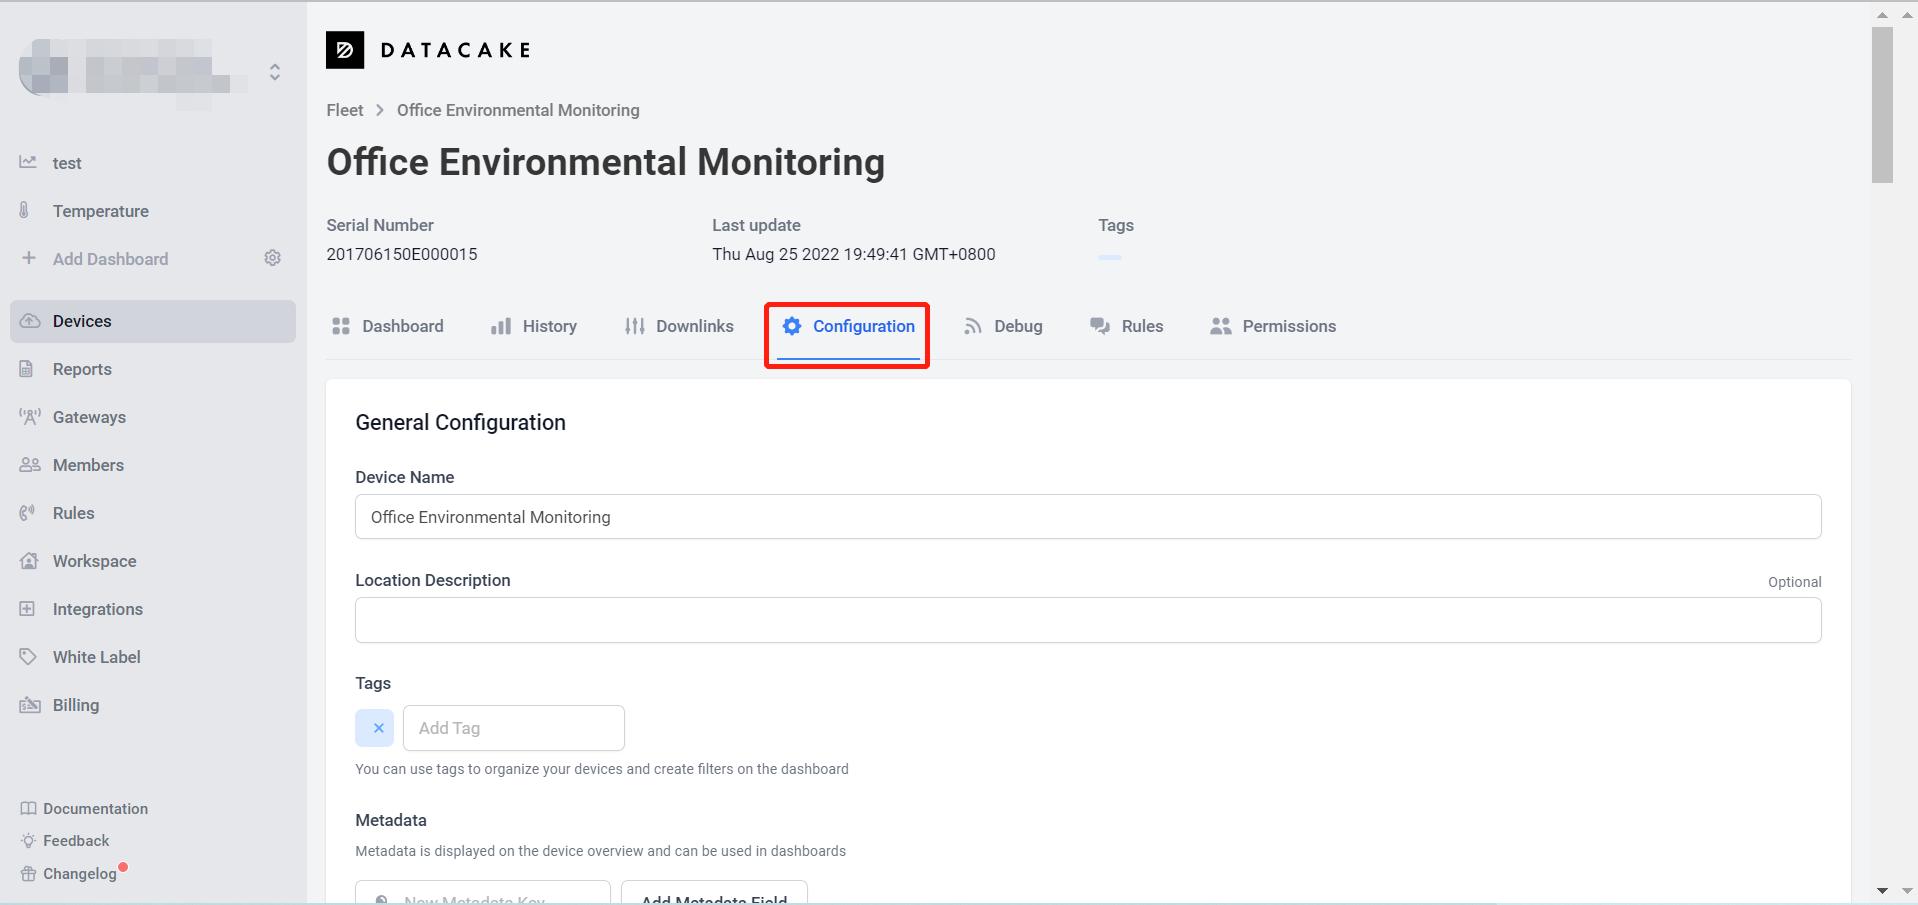Click the Location Description input field
1918x905 pixels.
(x=1088, y=620)
